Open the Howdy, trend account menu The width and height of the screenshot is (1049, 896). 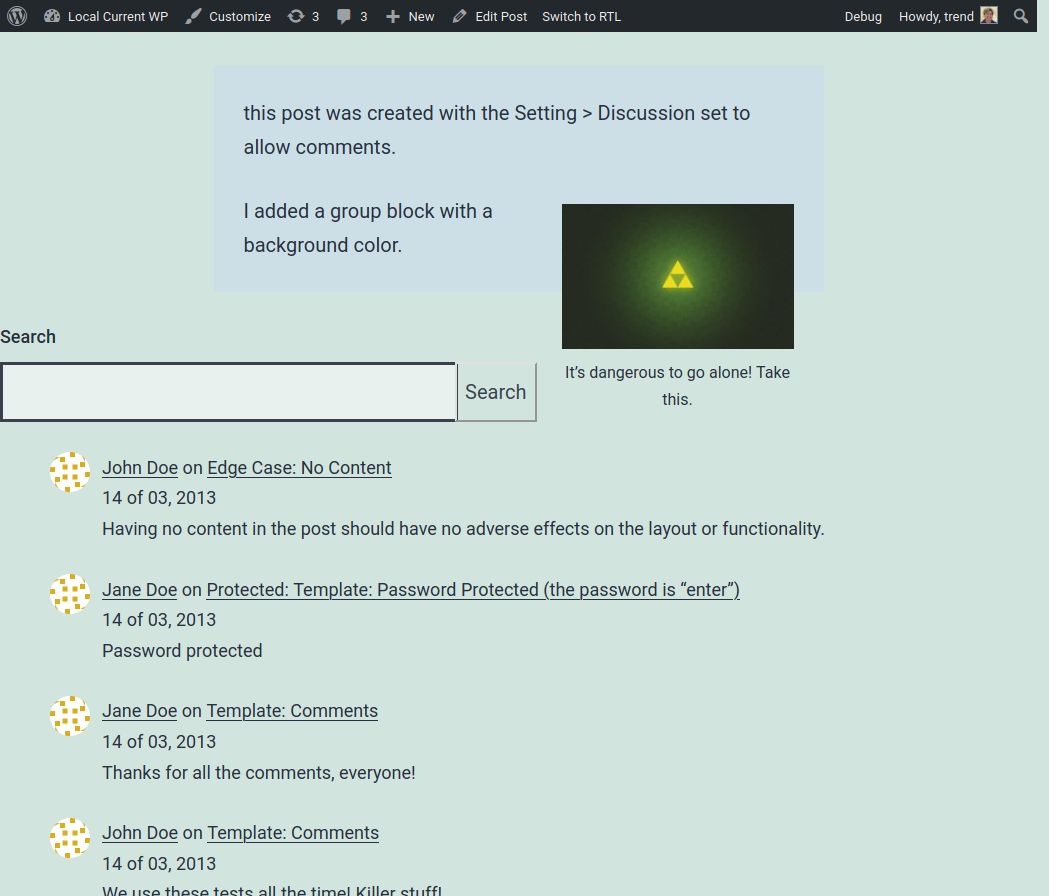click(x=940, y=16)
